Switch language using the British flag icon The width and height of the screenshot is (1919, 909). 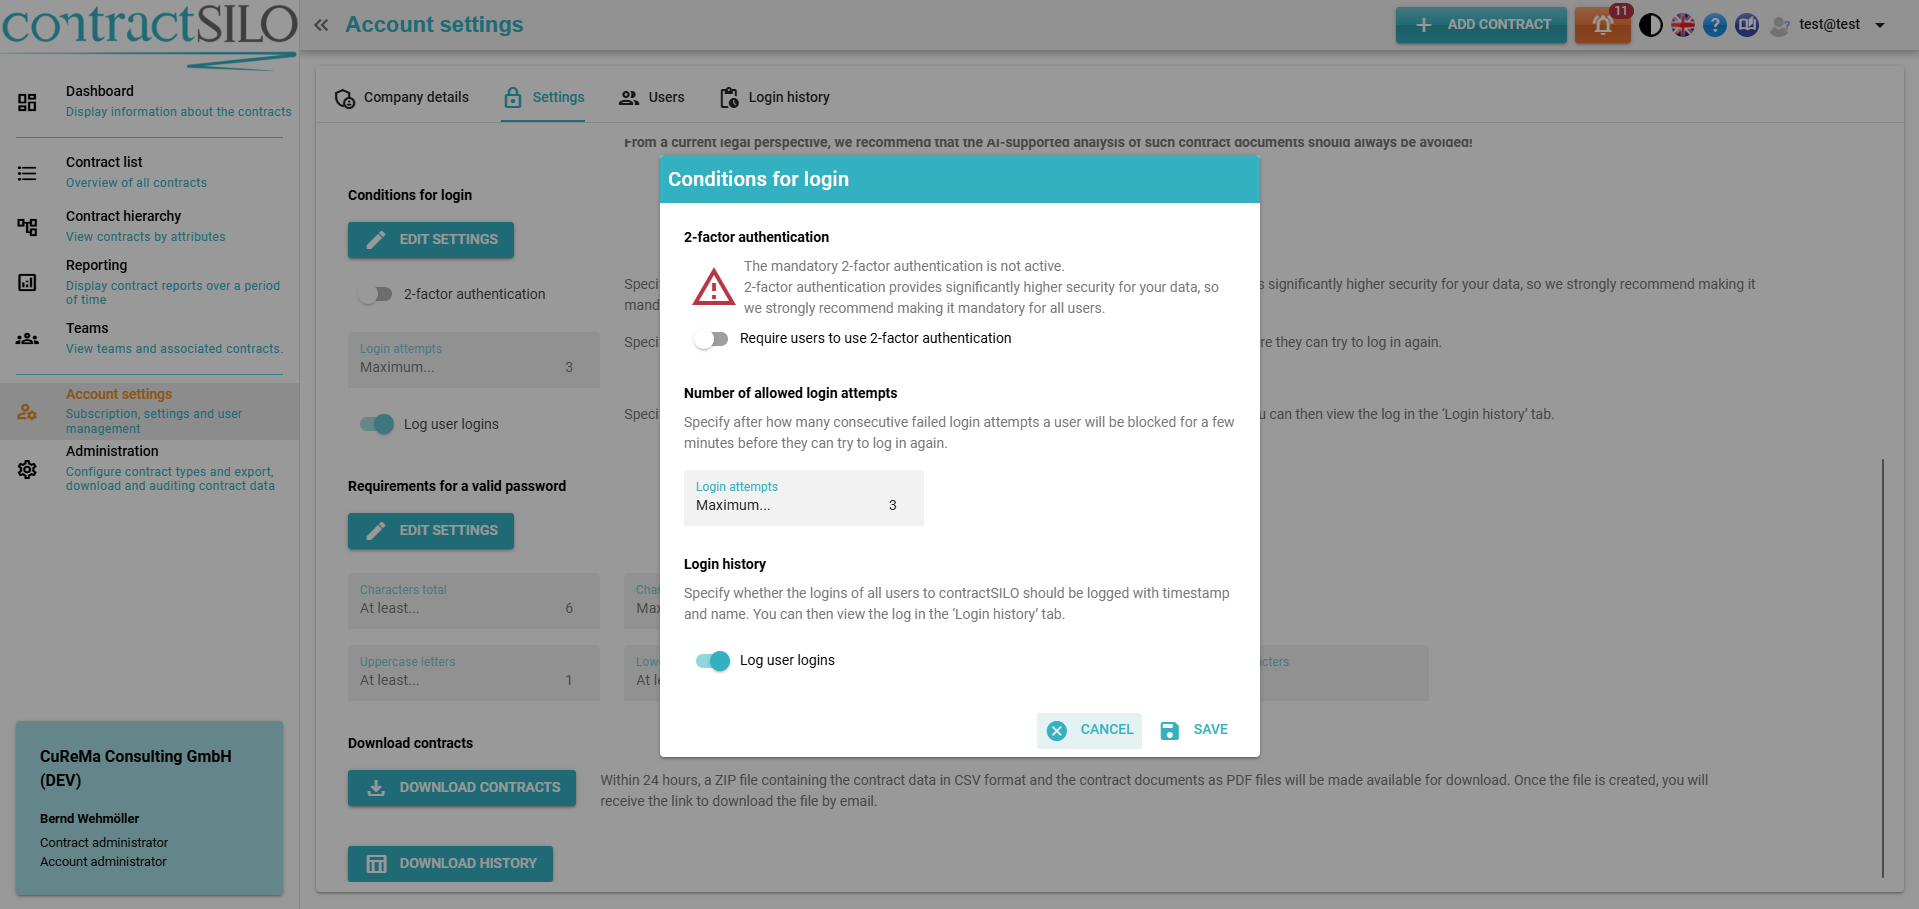point(1682,24)
